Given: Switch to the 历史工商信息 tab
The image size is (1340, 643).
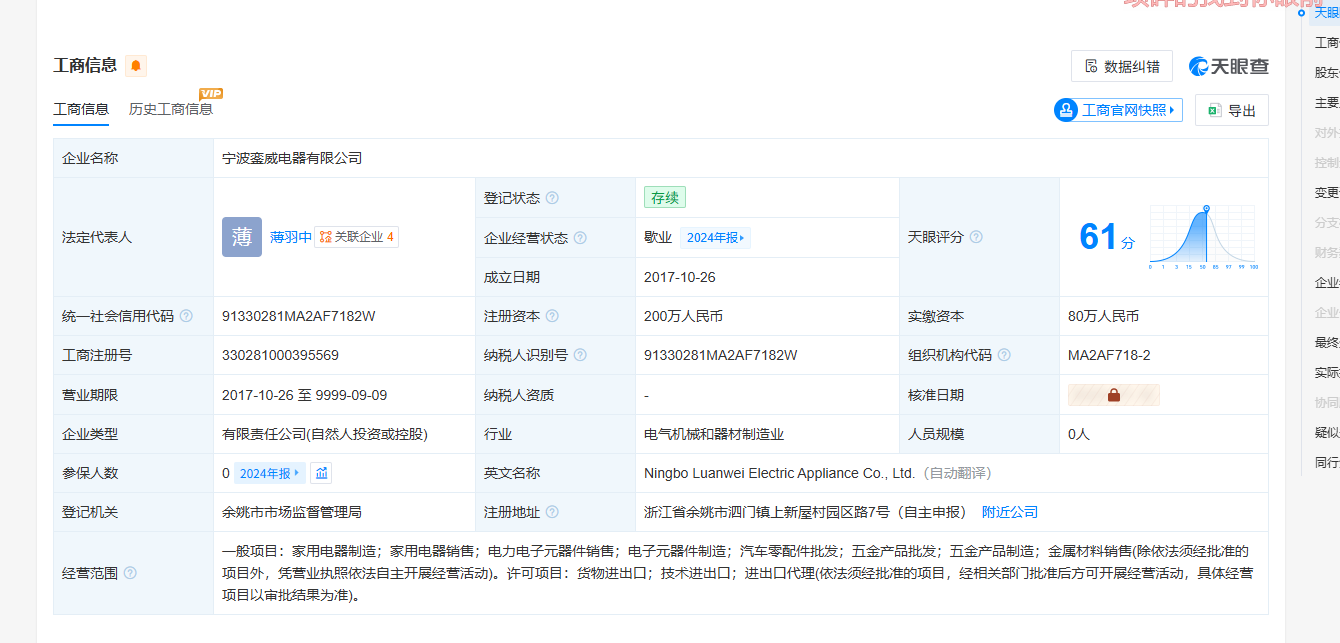Looking at the screenshot, I should pos(171,109).
